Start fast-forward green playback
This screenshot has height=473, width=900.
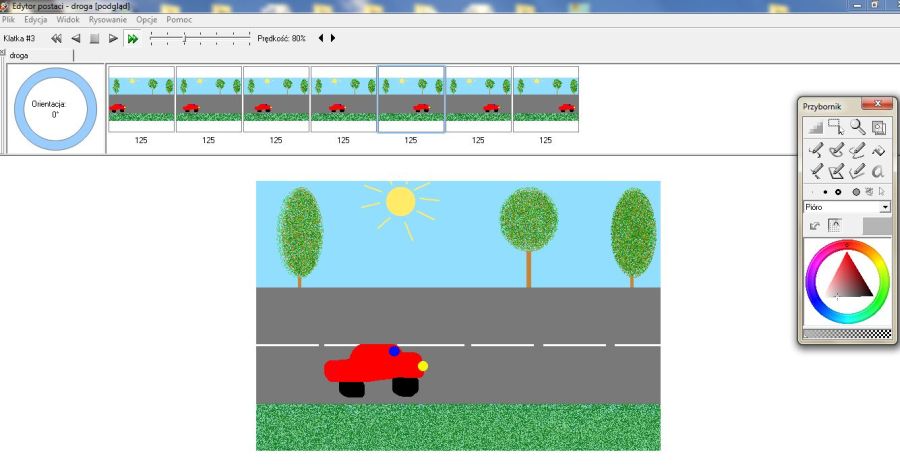click(132, 38)
